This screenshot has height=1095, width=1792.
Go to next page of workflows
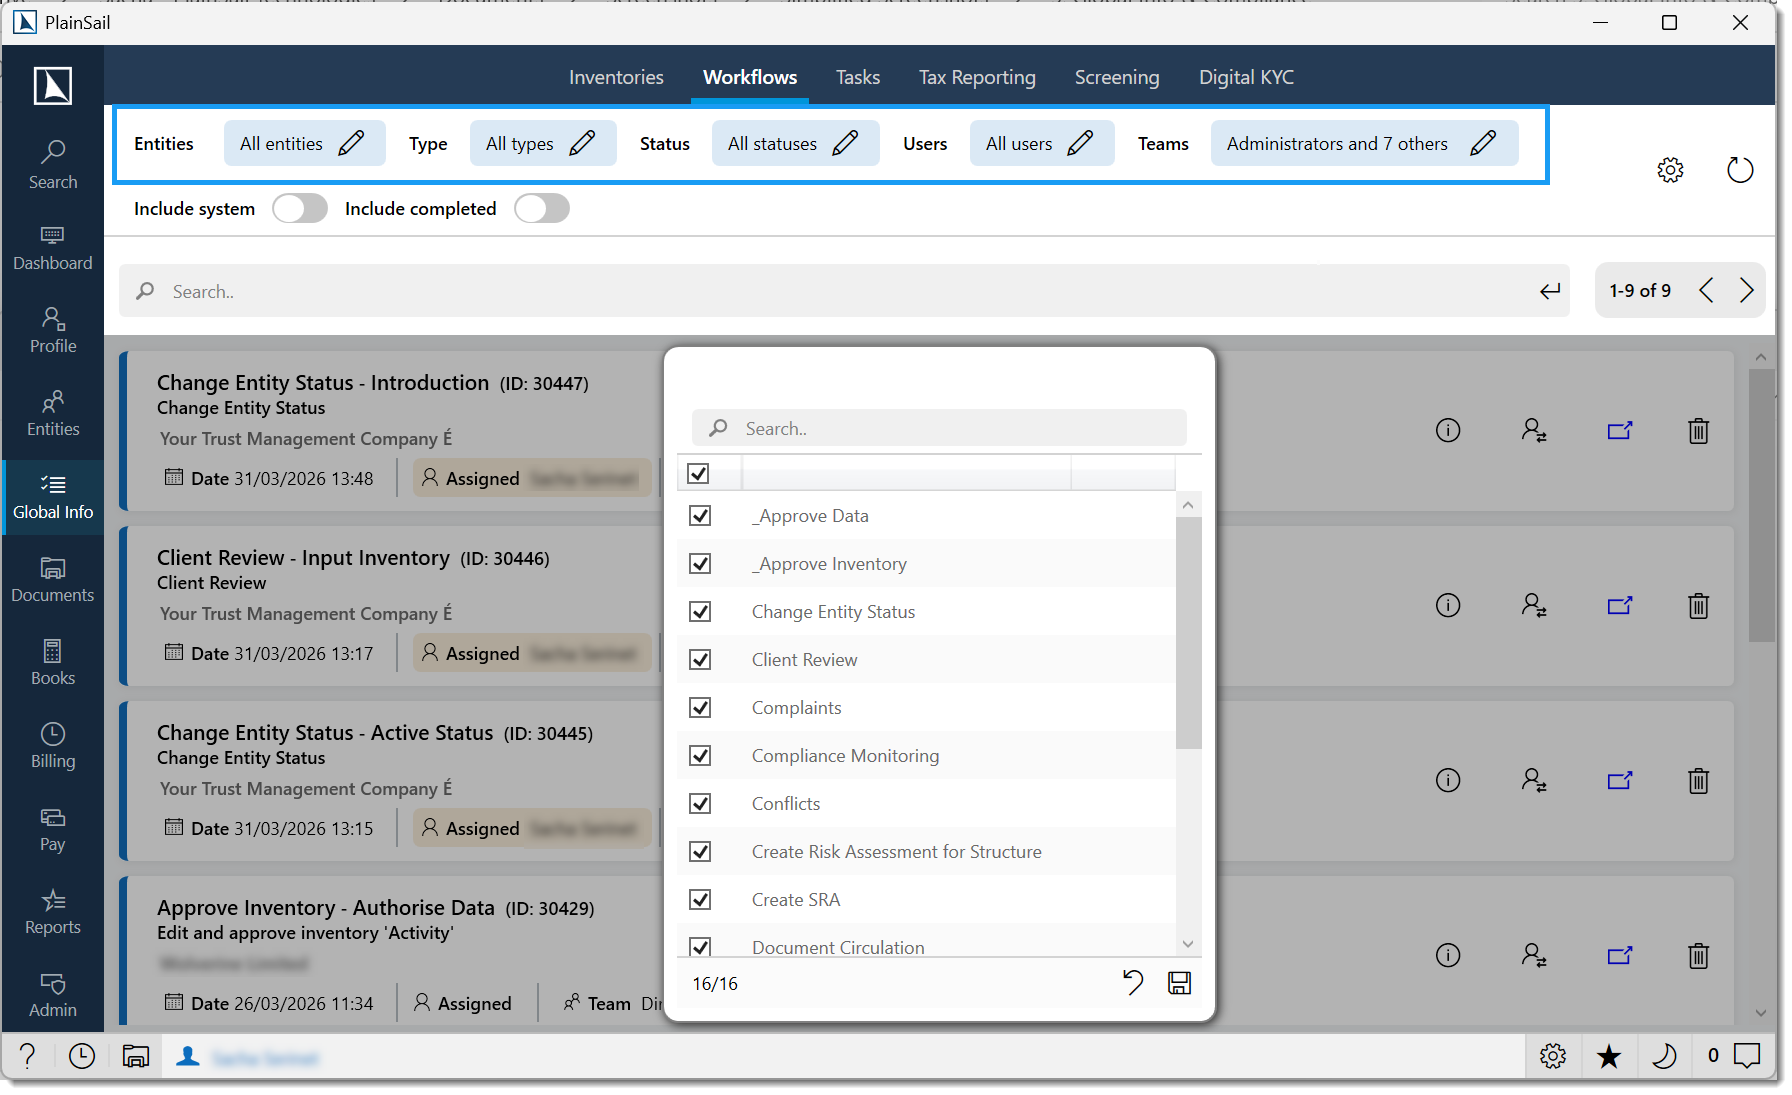1746,290
